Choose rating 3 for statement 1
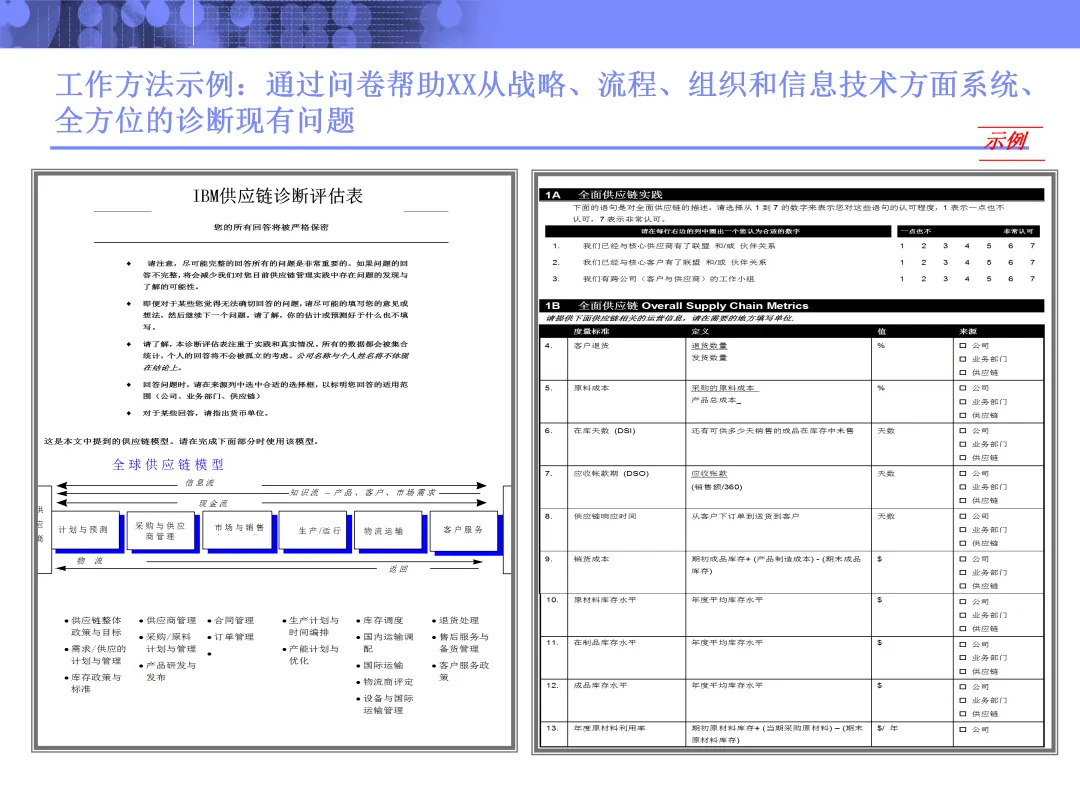This screenshot has height=810, width=1080. tap(945, 246)
